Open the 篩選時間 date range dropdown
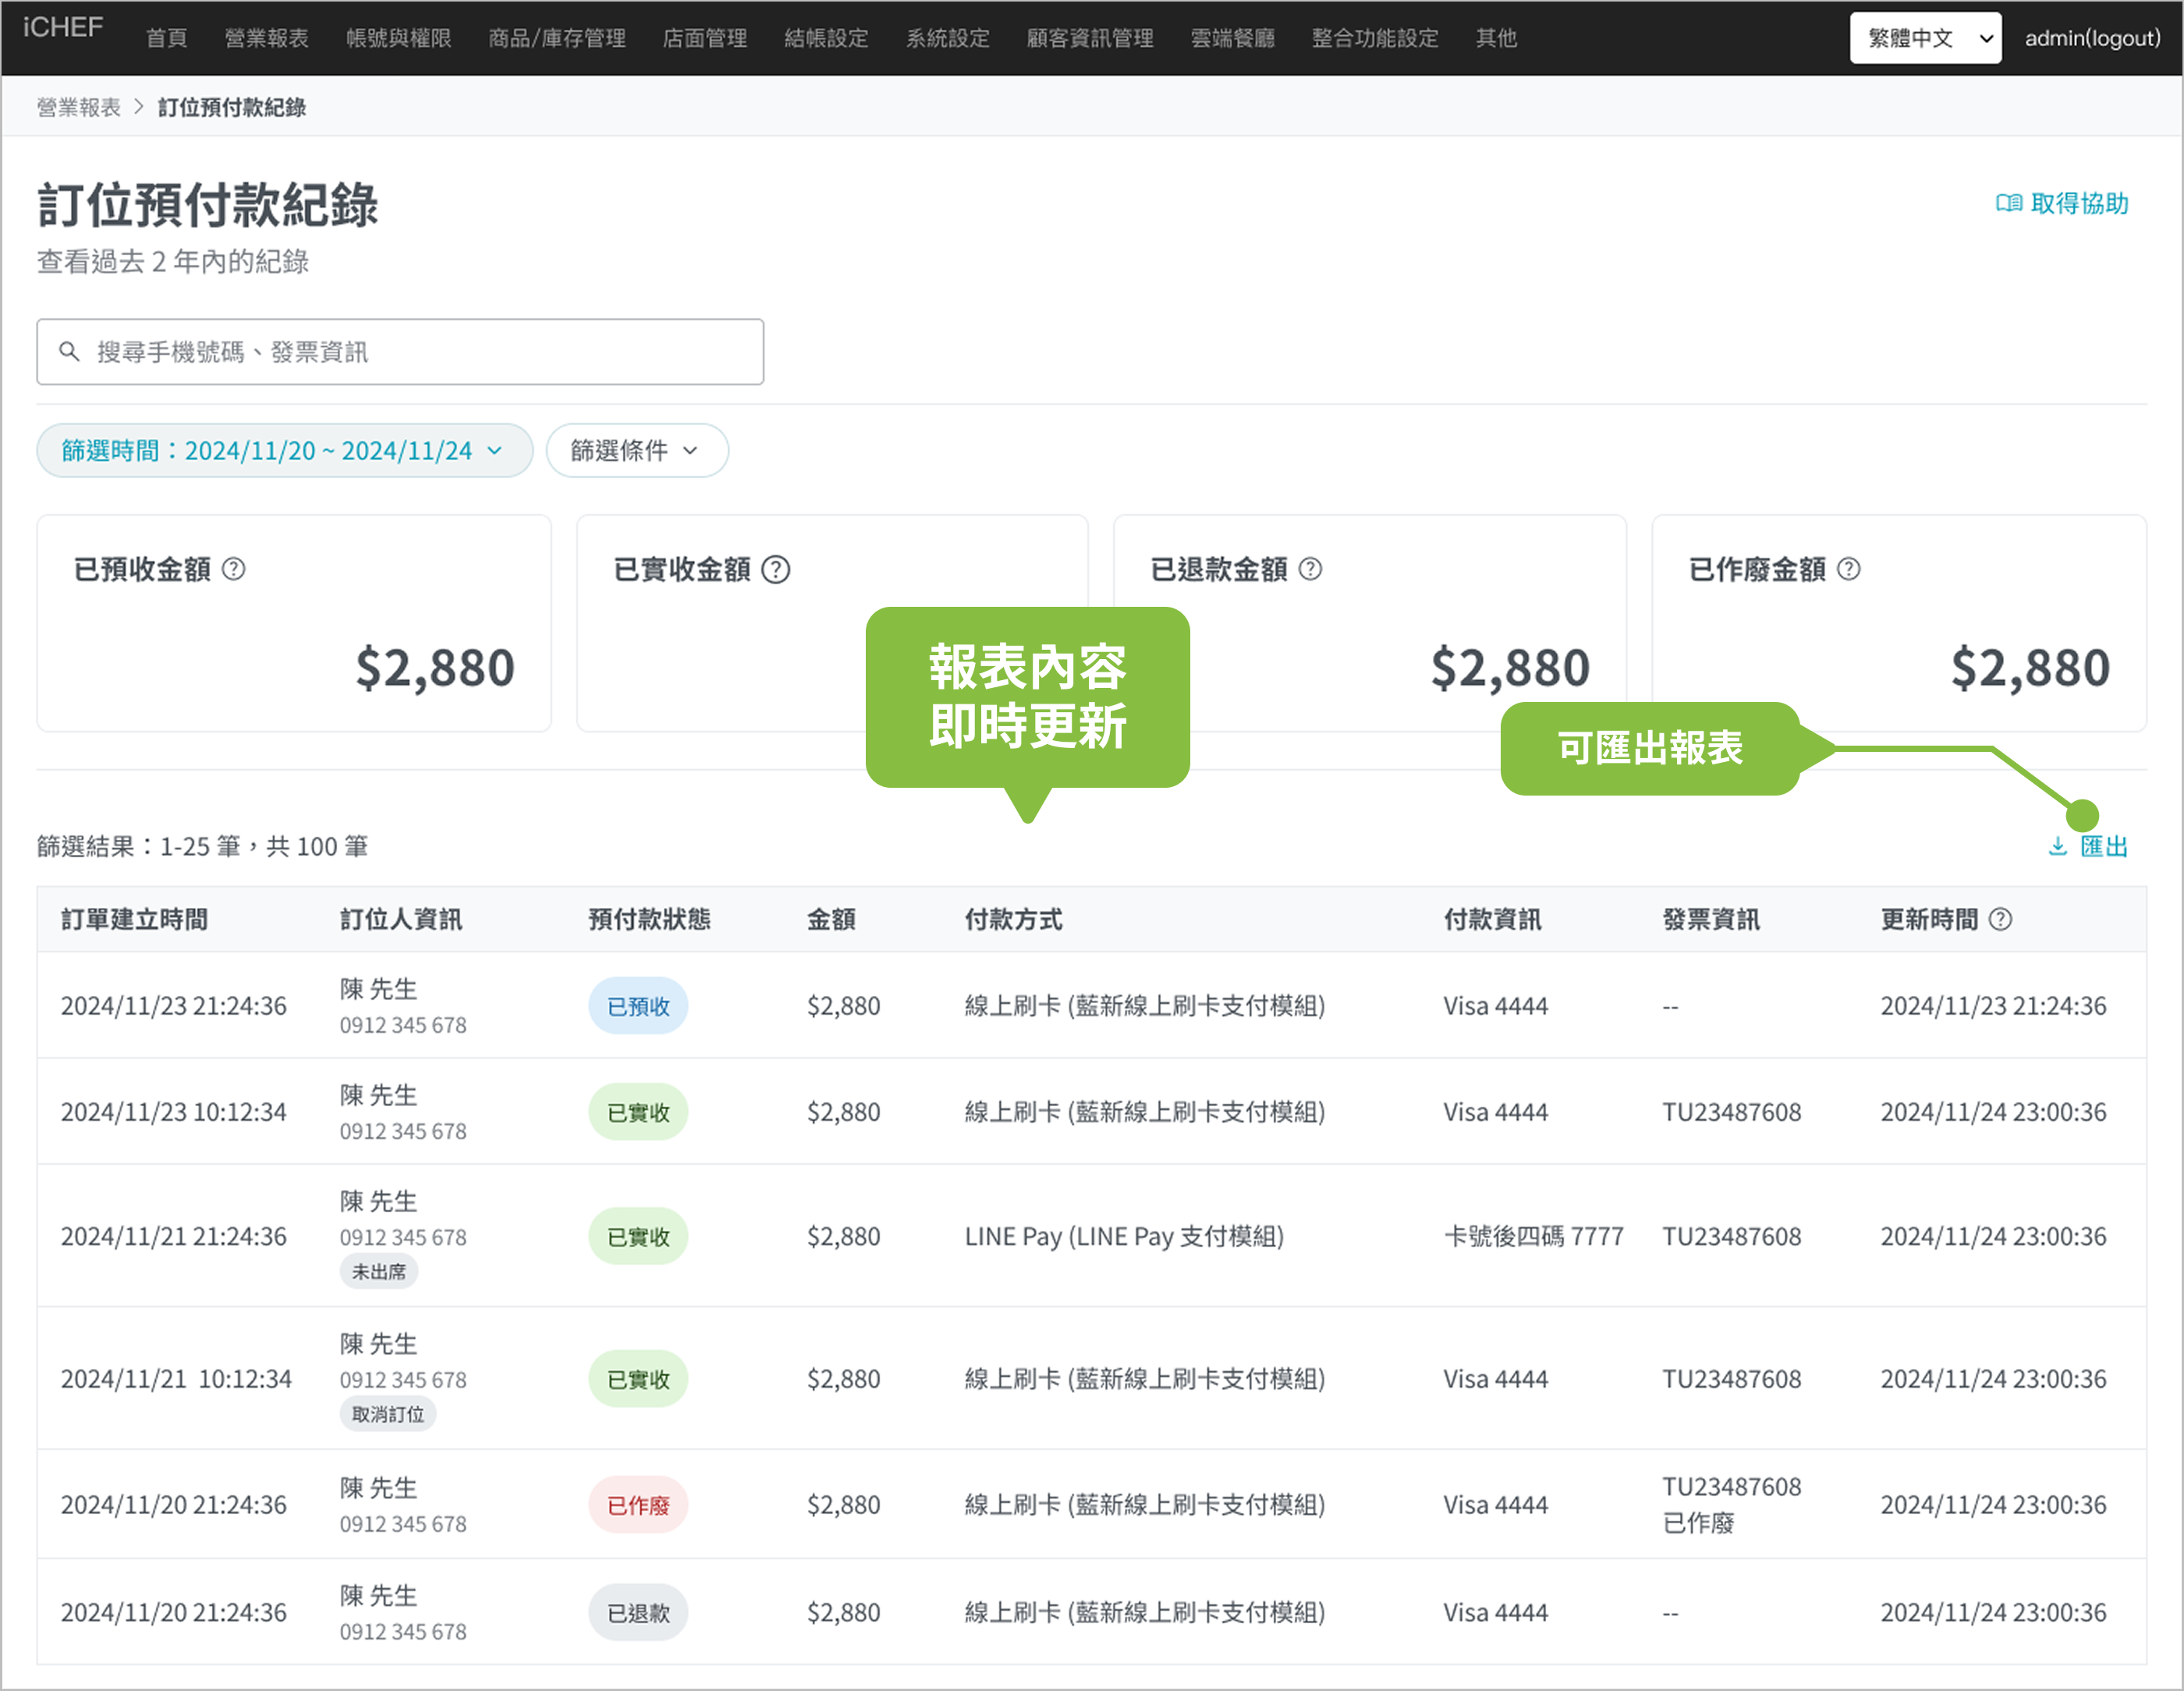2184x1691 pixels. pyautogui.click(x=284, y=450)
